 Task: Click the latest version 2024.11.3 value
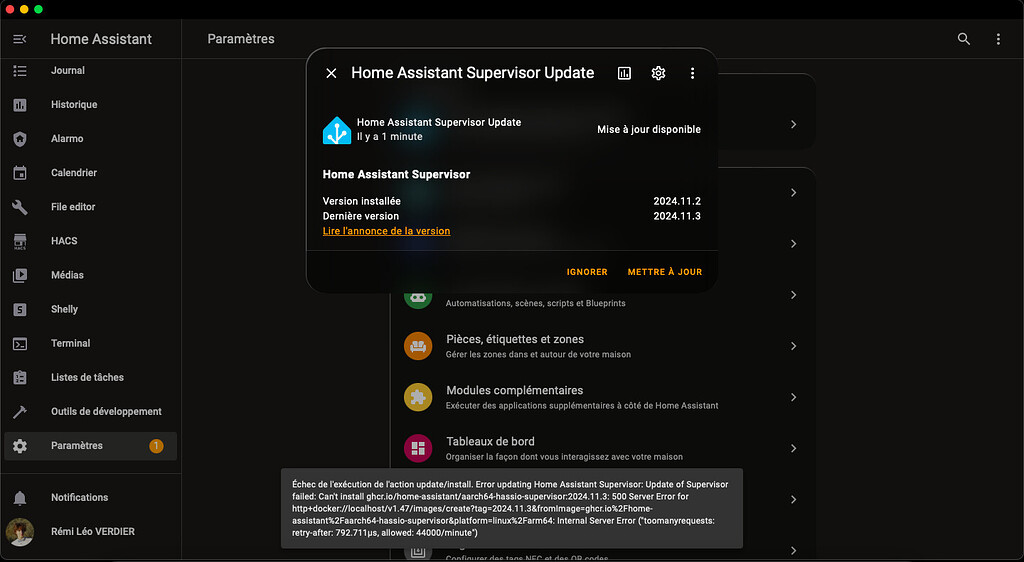[677, 216]
